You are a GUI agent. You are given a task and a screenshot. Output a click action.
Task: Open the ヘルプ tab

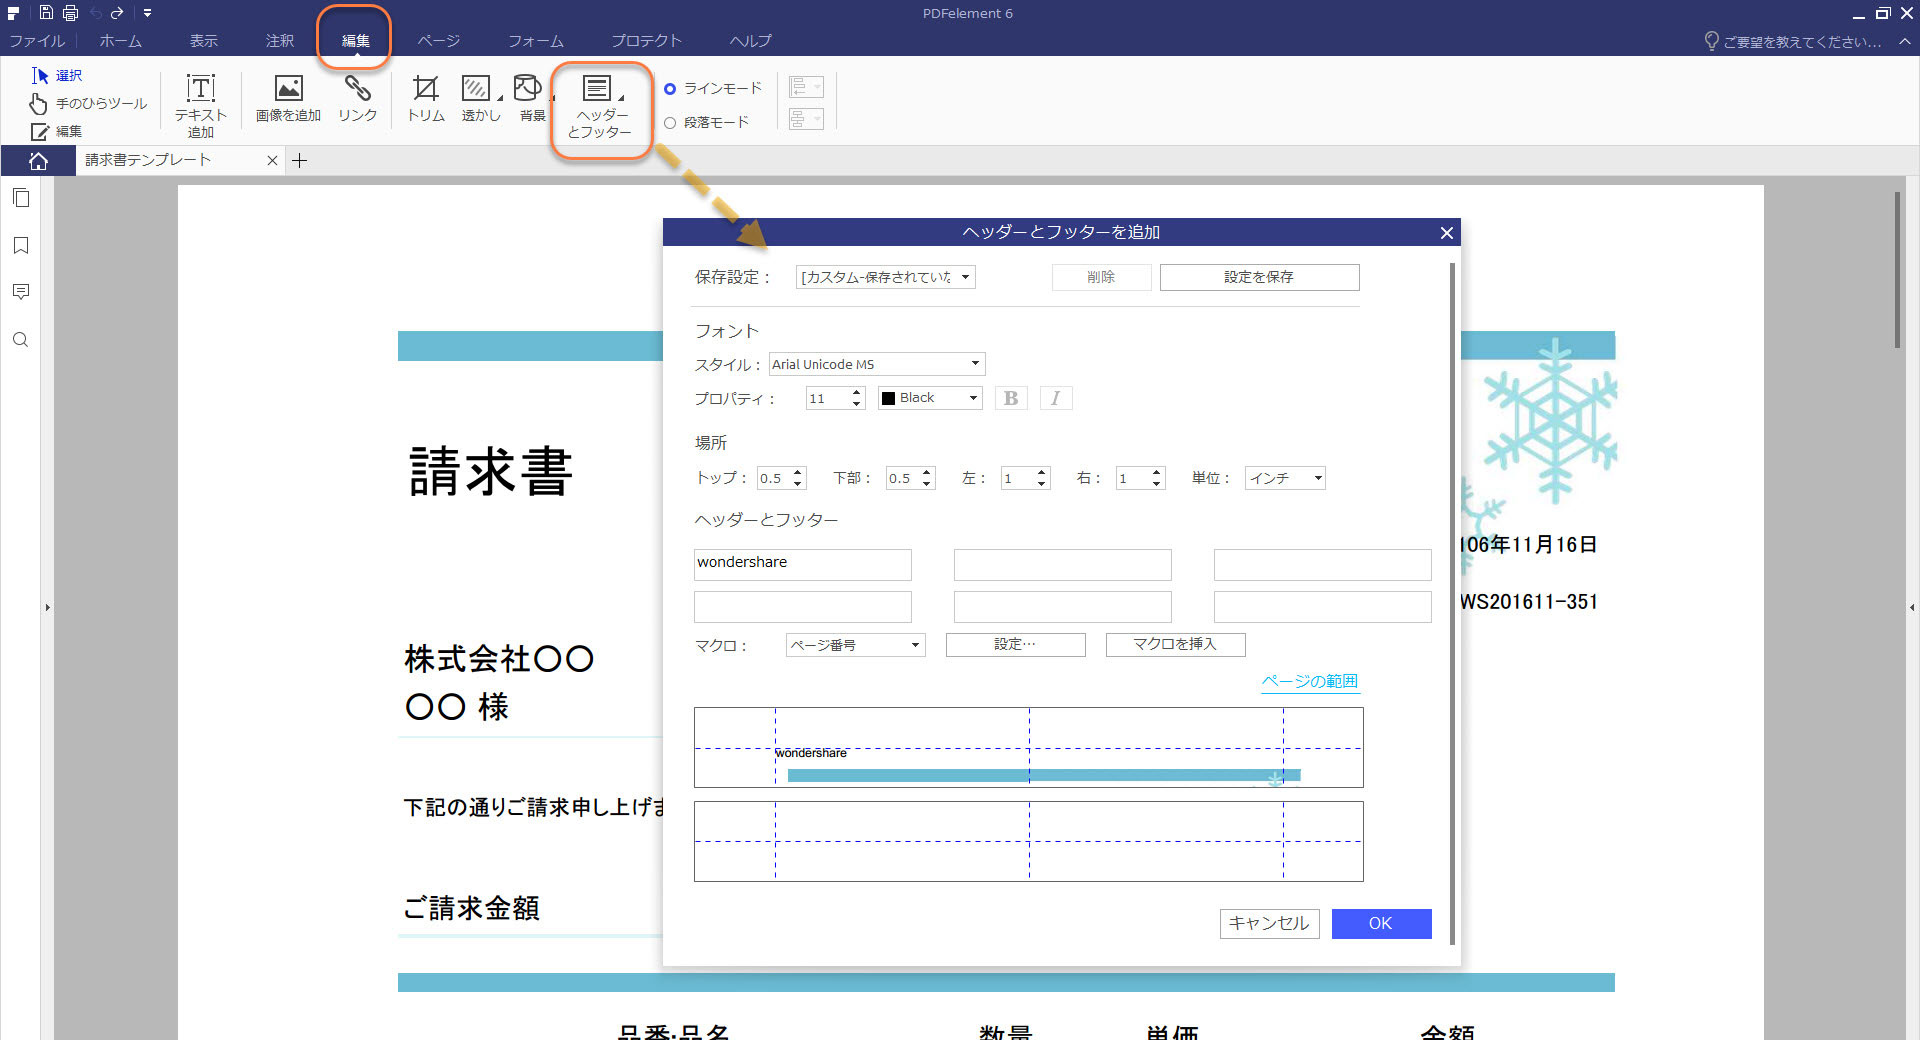751,41
